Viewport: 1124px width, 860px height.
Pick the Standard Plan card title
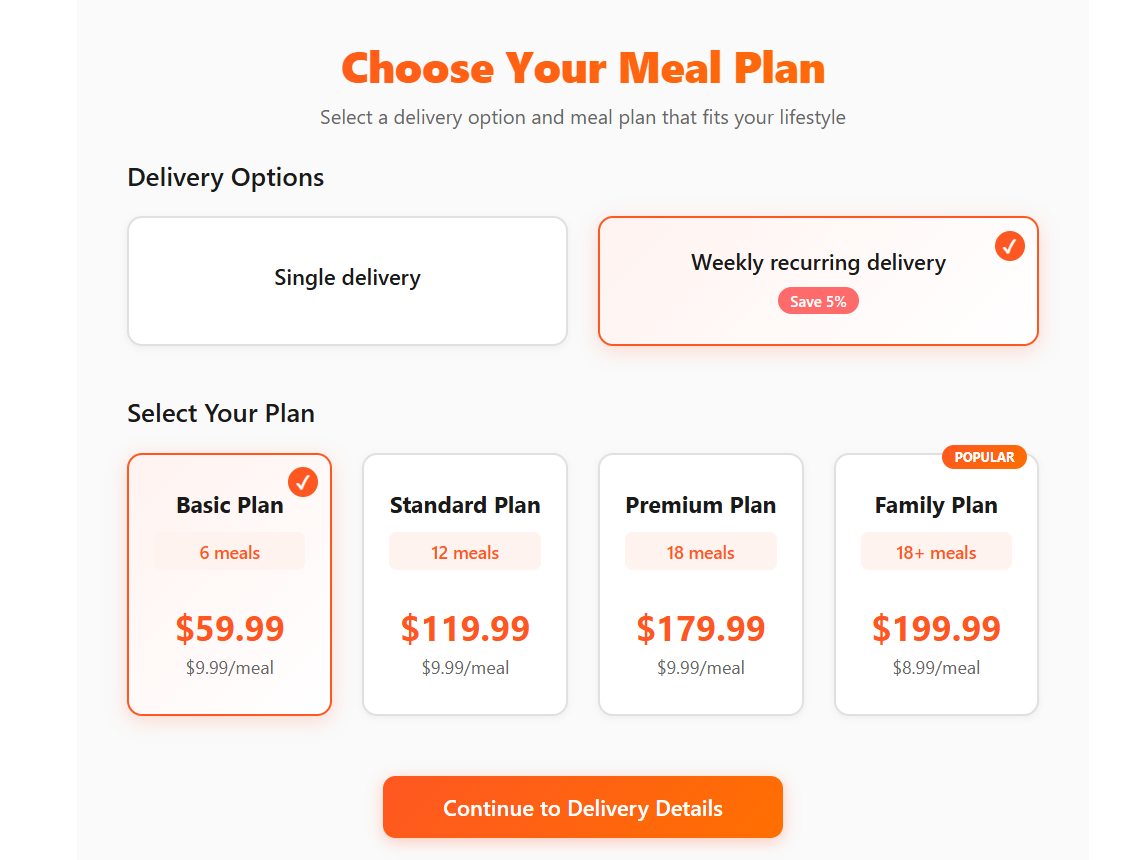[x=465, y=506]
